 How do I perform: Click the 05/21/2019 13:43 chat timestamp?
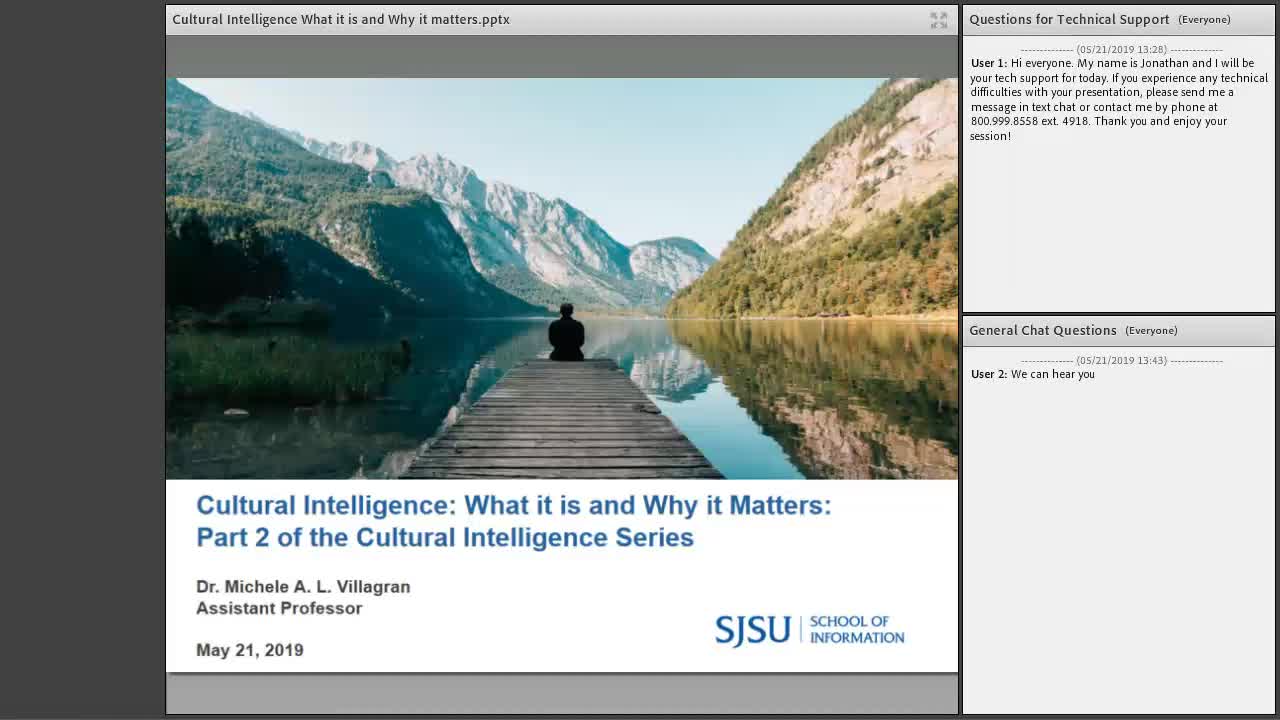(x=1121, y=360)
